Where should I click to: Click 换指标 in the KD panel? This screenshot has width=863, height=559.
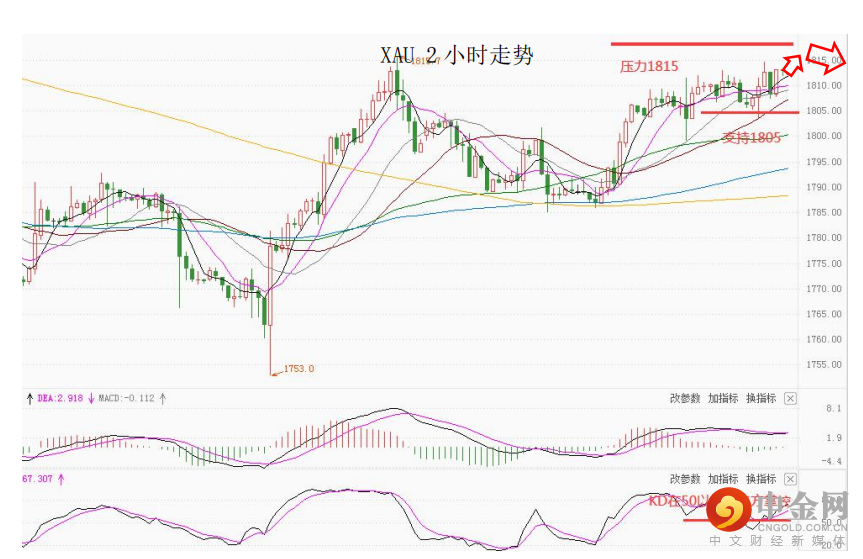(761, 479)
